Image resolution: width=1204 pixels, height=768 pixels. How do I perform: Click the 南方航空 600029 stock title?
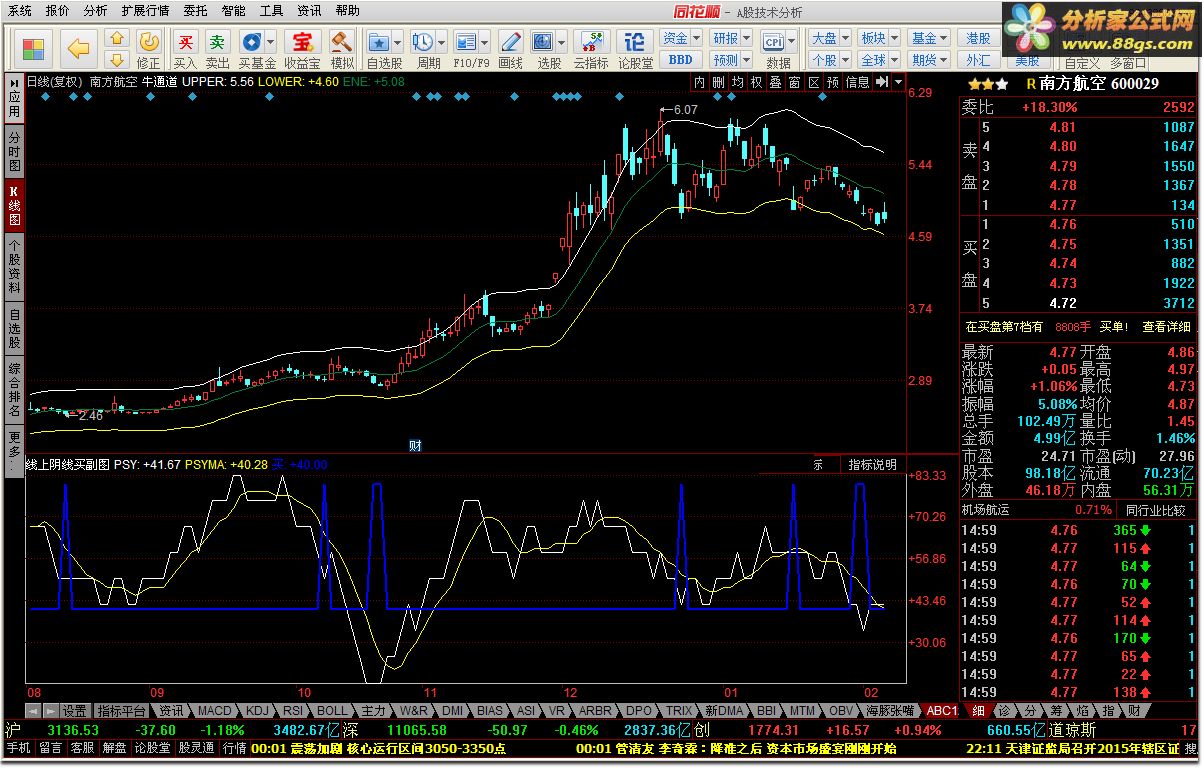[x=1100, y=84]
